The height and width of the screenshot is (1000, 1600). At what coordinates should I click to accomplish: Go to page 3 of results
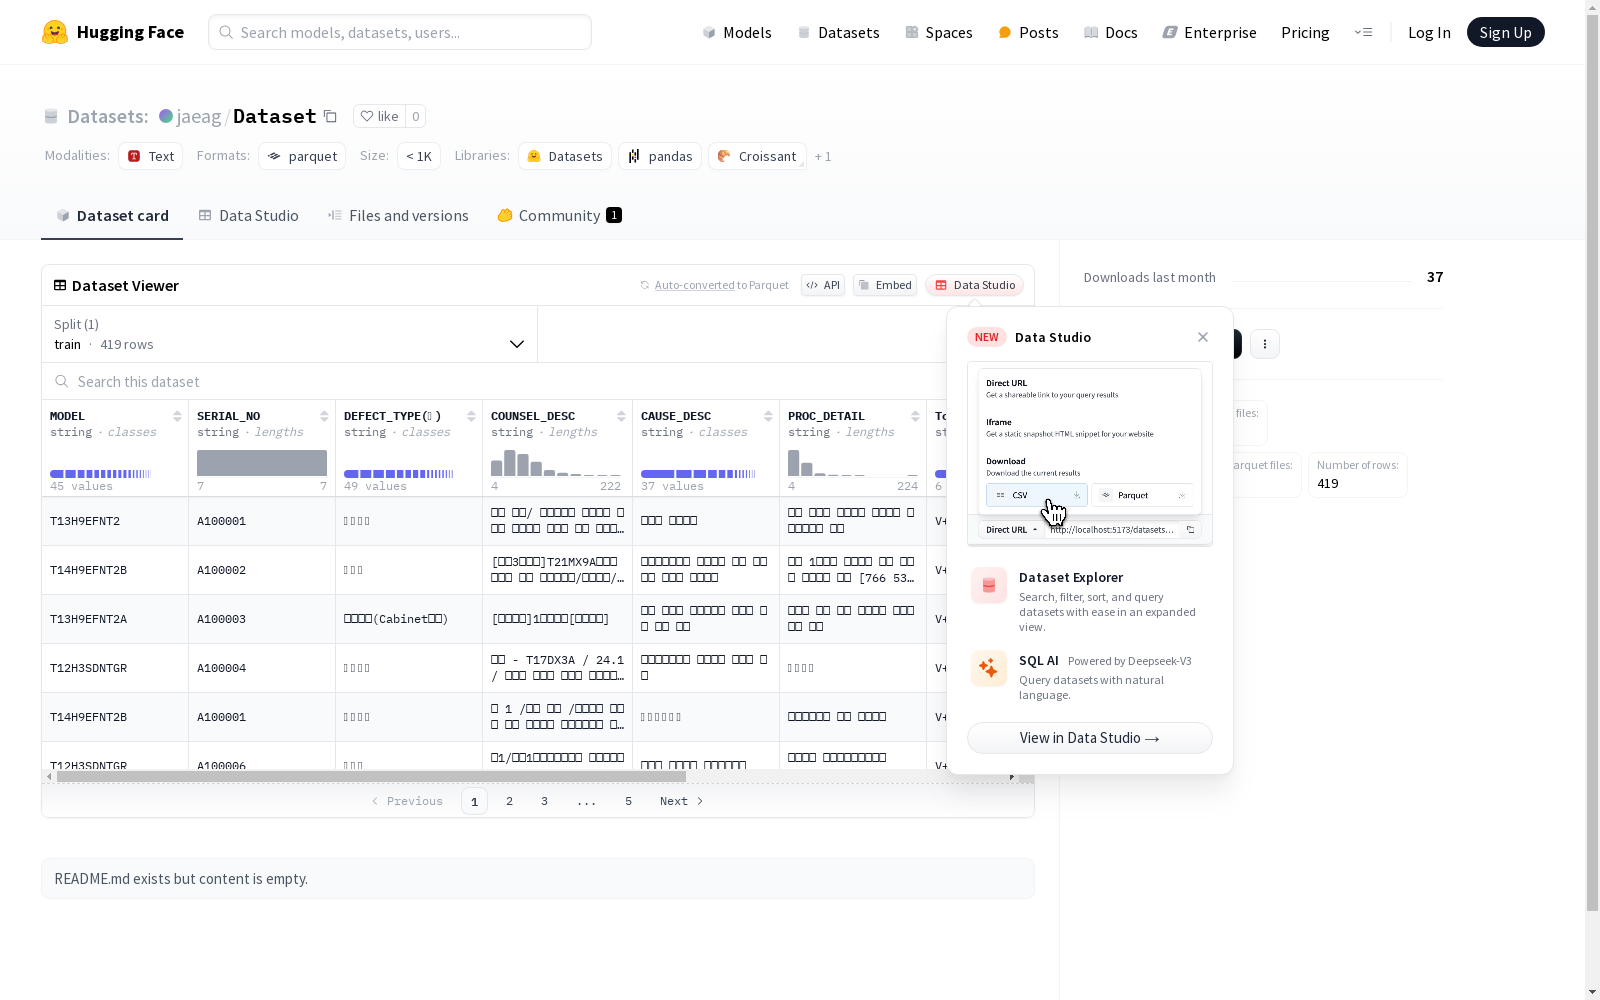tap(544, 801)
